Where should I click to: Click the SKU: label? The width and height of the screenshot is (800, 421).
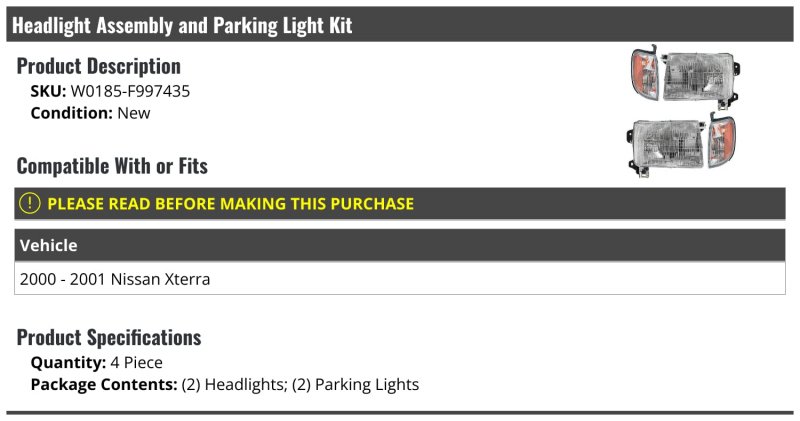pos(48,91)
